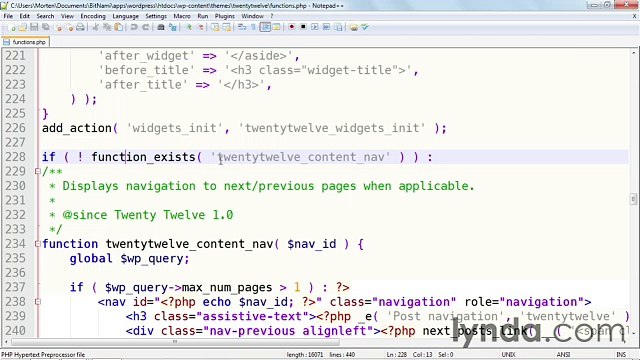The image size is (640, 360).
Task: Click the macro Playback icon
Action: (x=315, y=27)
